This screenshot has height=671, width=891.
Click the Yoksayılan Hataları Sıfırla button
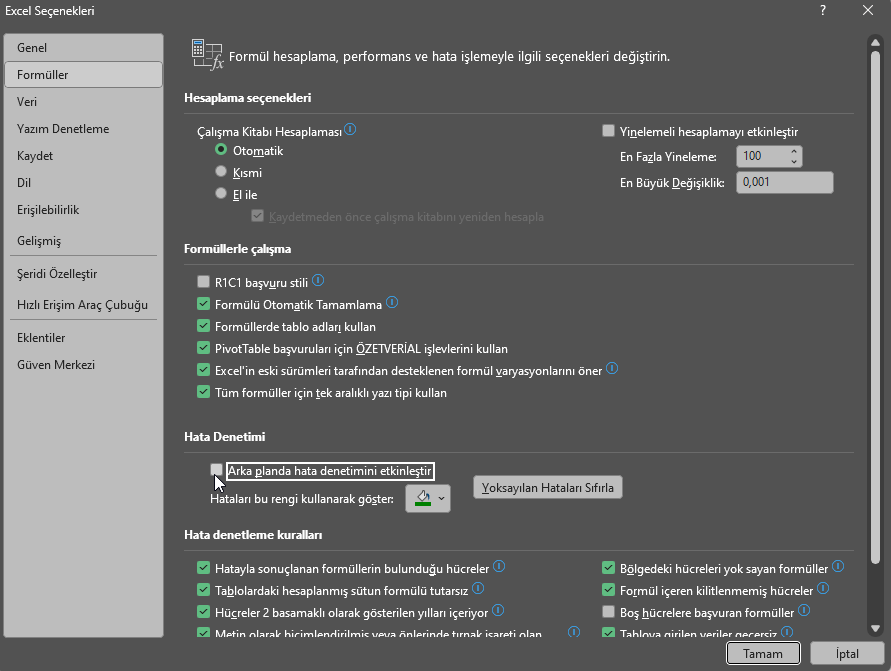click(547, 487)
